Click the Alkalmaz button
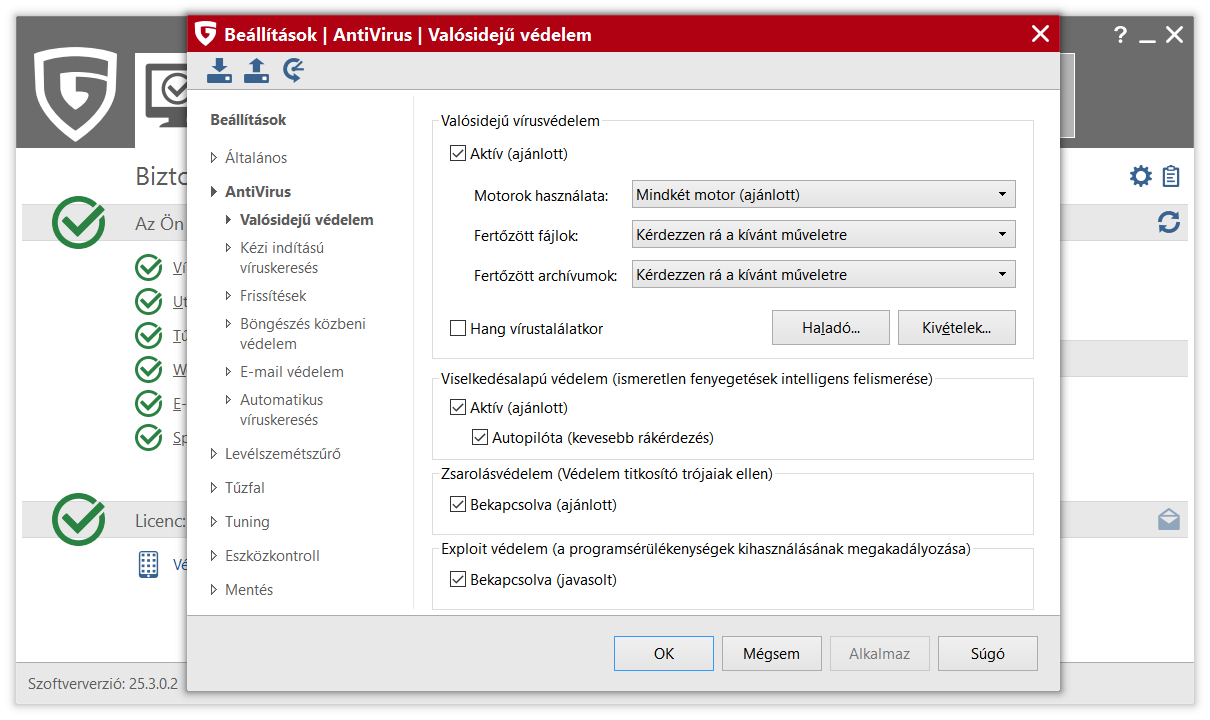The image size is (1210, 720). coord(880,654)
